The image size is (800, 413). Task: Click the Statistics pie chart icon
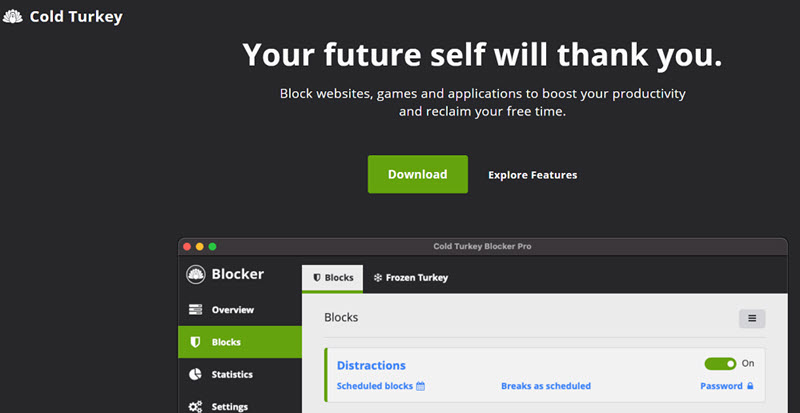point(195,374)
